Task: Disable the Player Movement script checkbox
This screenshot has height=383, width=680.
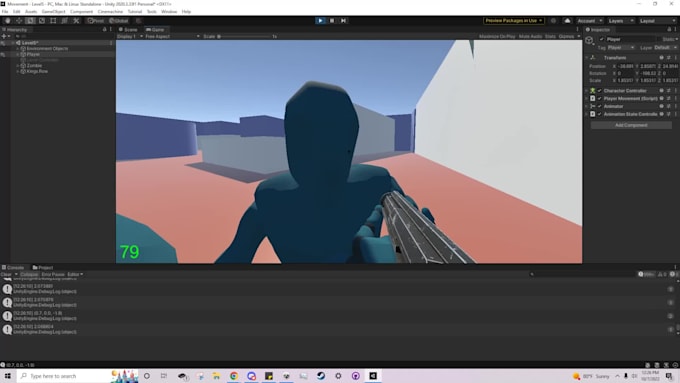Action: pyautogui.click(x=600, y=98)
